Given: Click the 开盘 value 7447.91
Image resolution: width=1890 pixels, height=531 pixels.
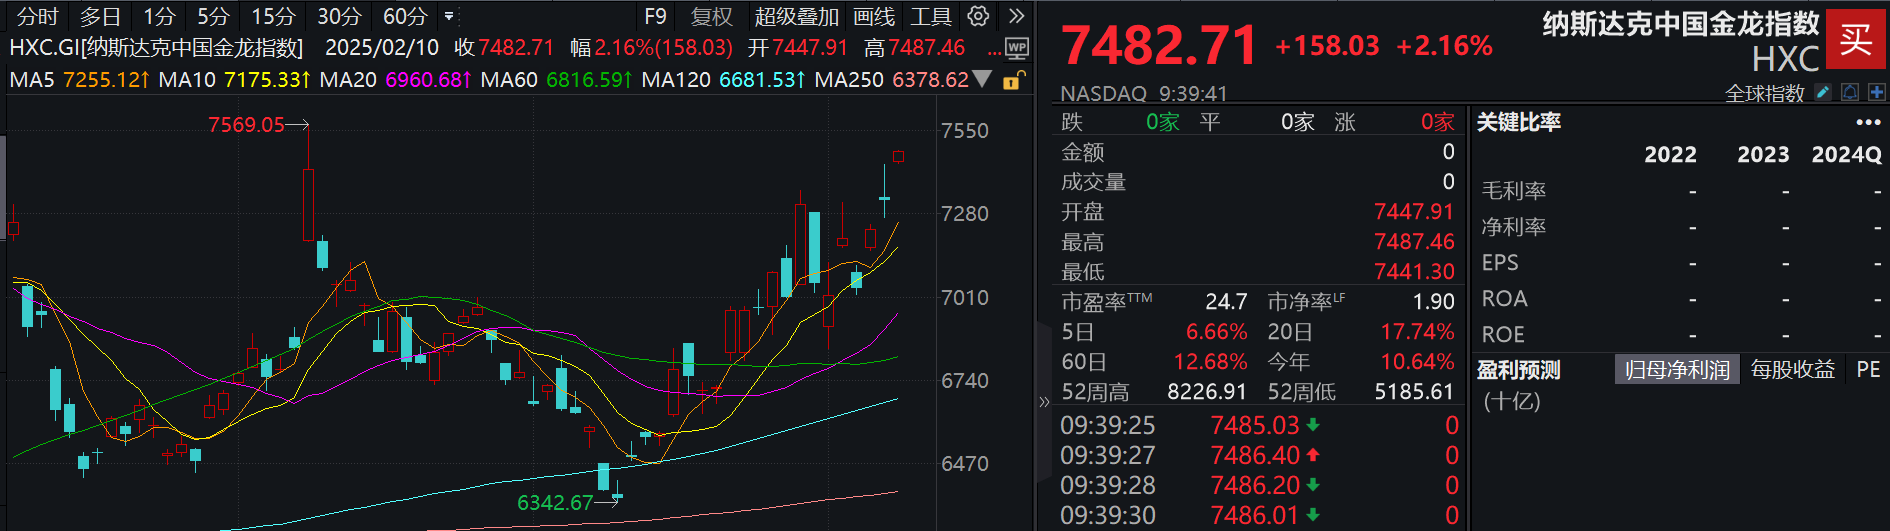Looking at the screenshot, I should point(1414,212).
